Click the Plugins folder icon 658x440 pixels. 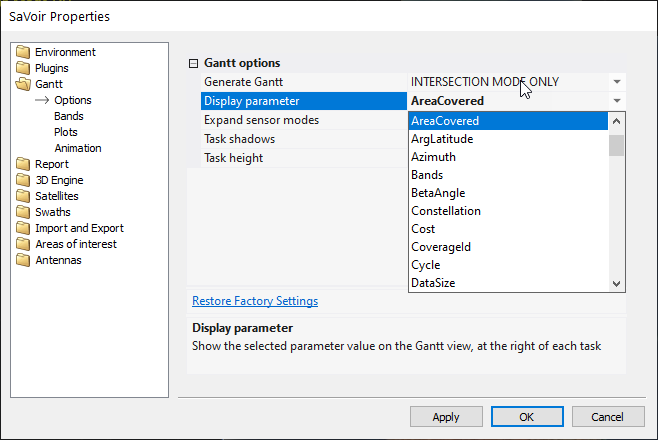pos(24,68)
